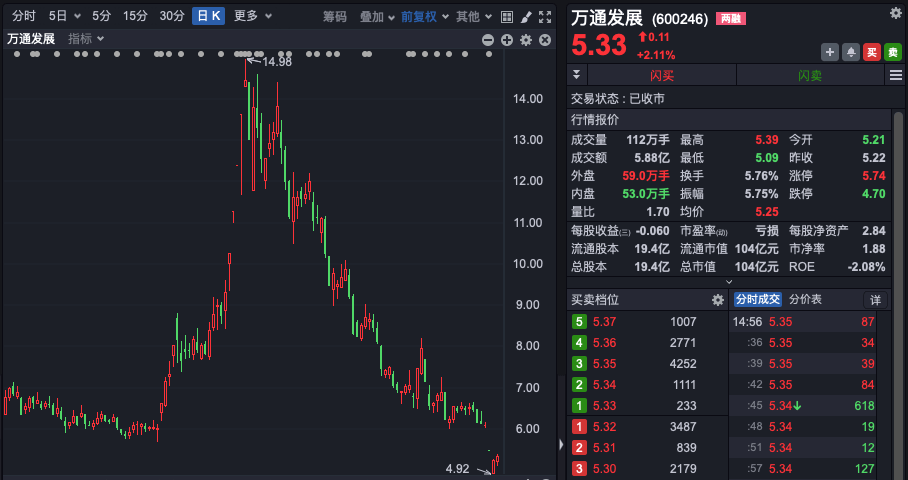908x480 pixels.
Task: Switch to the 分价表 tab
Action: (806, 299)
